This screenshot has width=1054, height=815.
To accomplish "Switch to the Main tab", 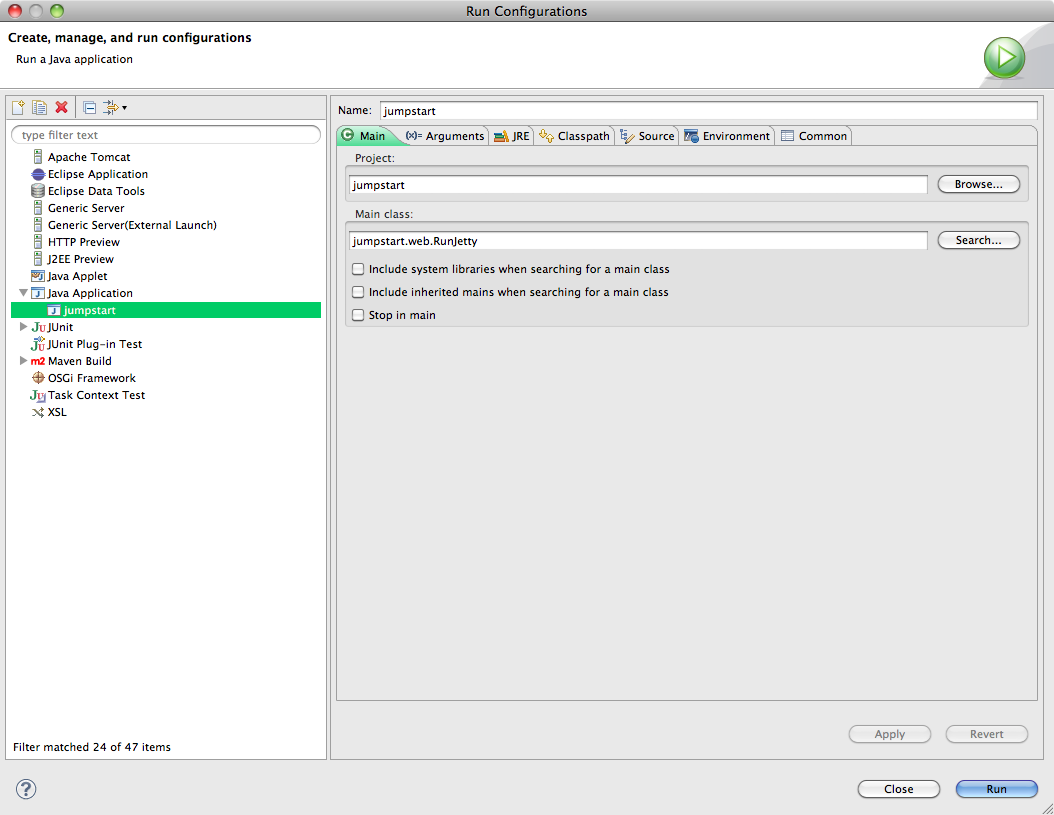I will tap(364, 136).
